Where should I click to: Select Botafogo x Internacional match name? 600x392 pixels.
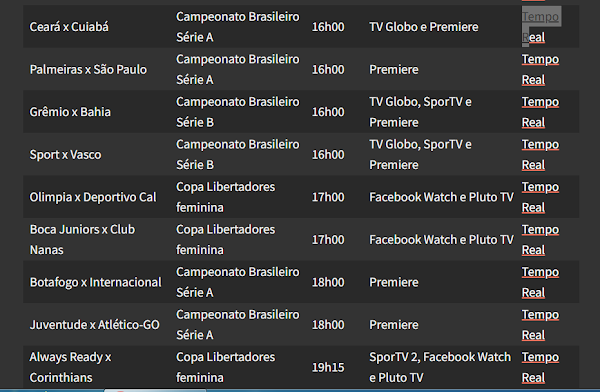point(95,282)
